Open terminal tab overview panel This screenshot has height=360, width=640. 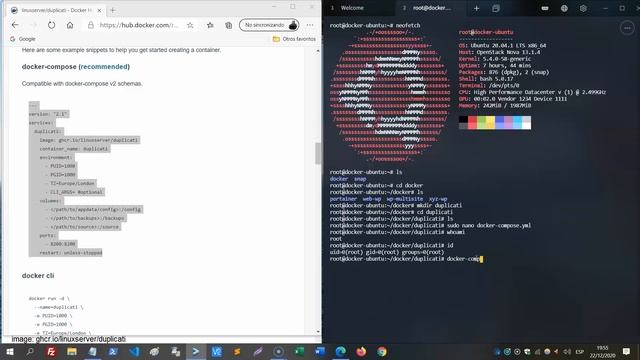tap(496, 8)
